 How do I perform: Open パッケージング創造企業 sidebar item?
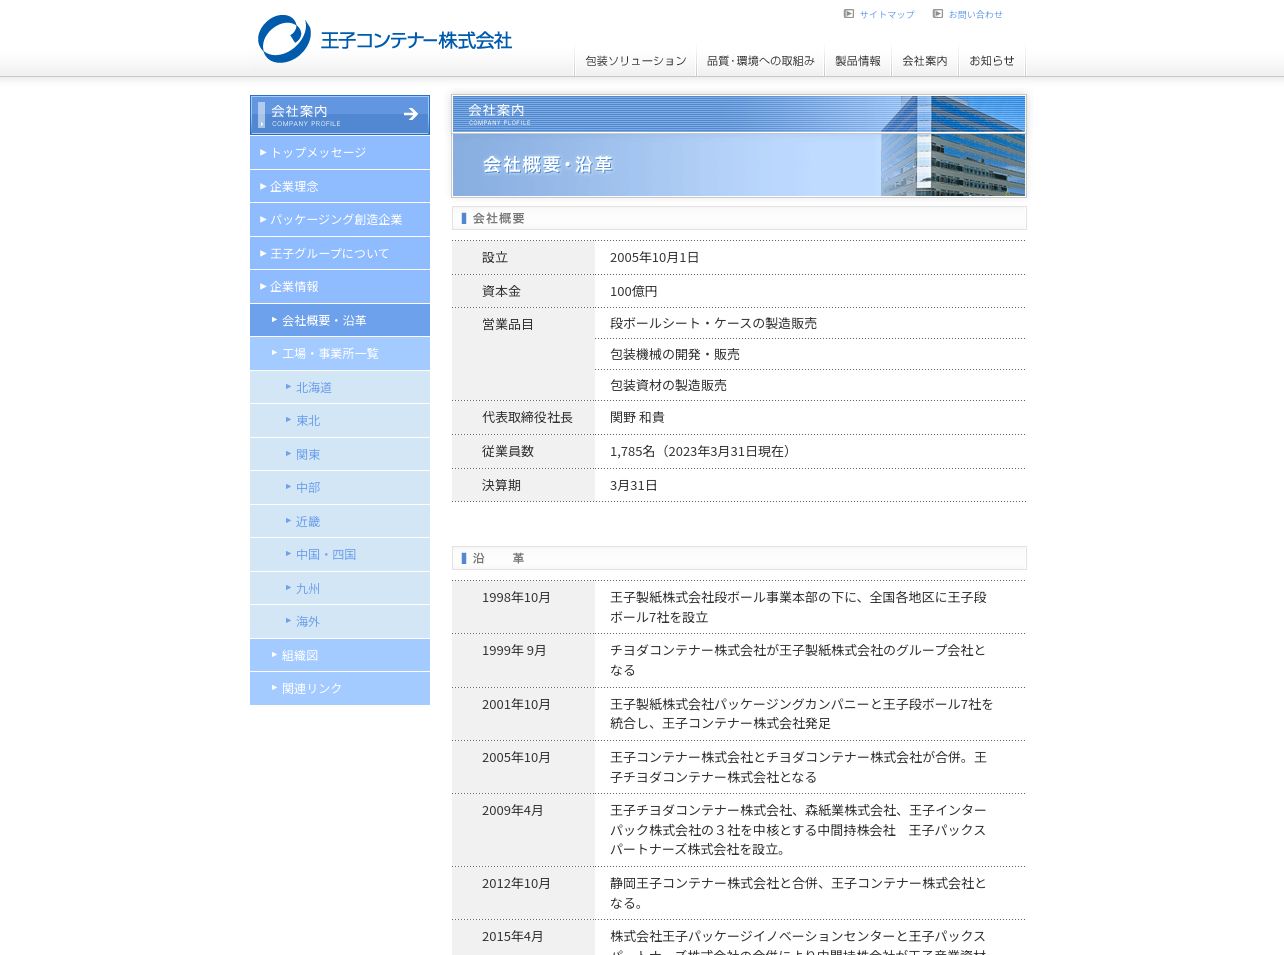point(340,219)
